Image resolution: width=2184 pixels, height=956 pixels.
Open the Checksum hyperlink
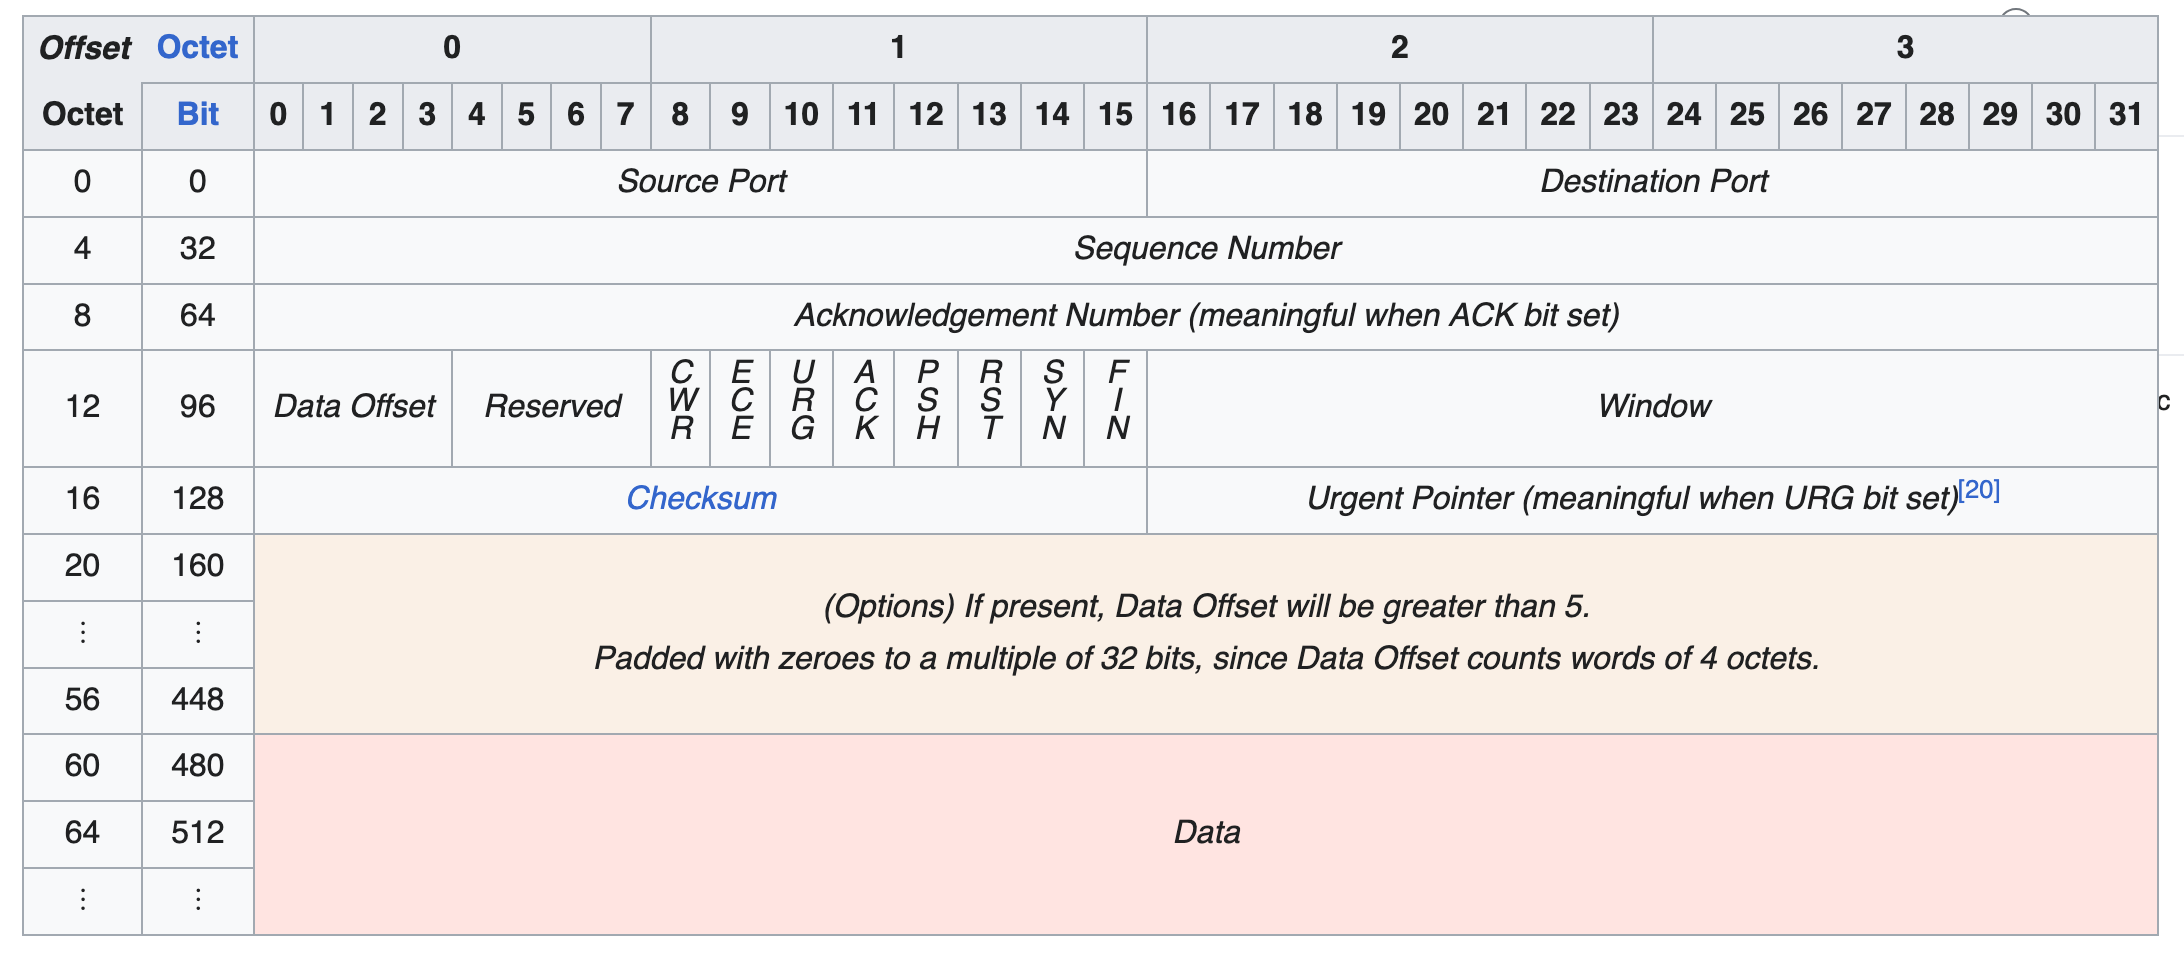coord(700,499)
